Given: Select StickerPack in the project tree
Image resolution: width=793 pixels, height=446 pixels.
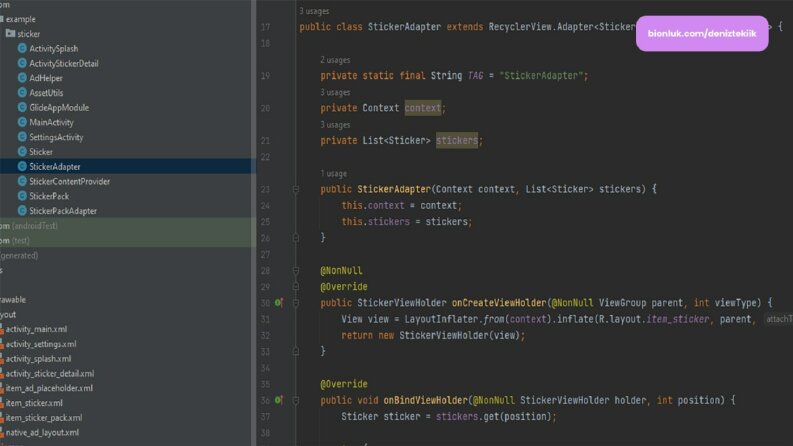Looking at the screenshot, I should pos(49,196).
